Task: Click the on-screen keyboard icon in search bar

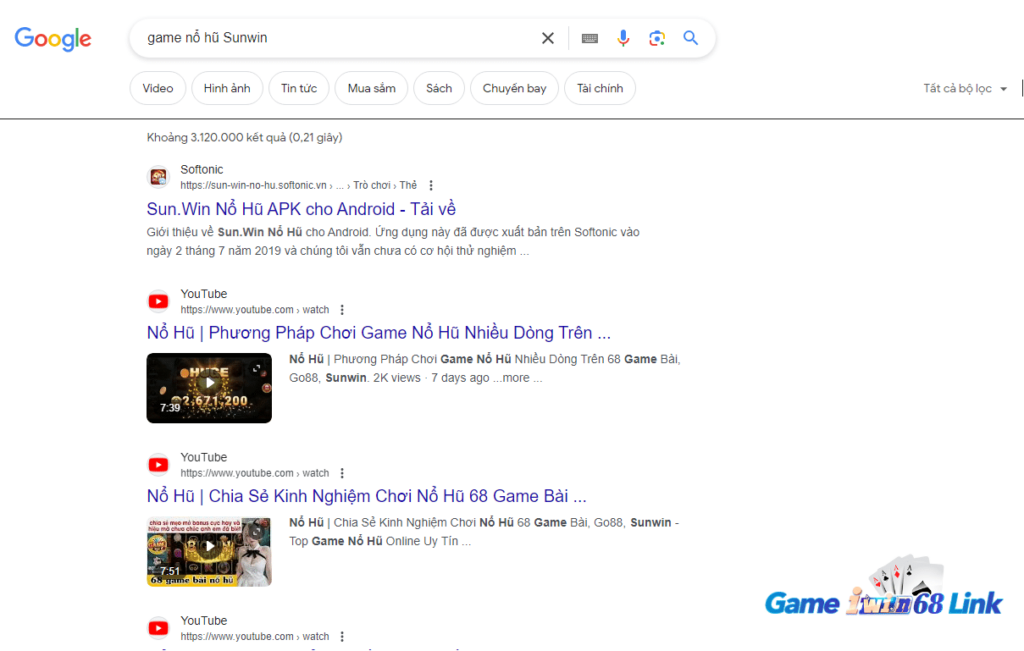Action: click(589, 37)
